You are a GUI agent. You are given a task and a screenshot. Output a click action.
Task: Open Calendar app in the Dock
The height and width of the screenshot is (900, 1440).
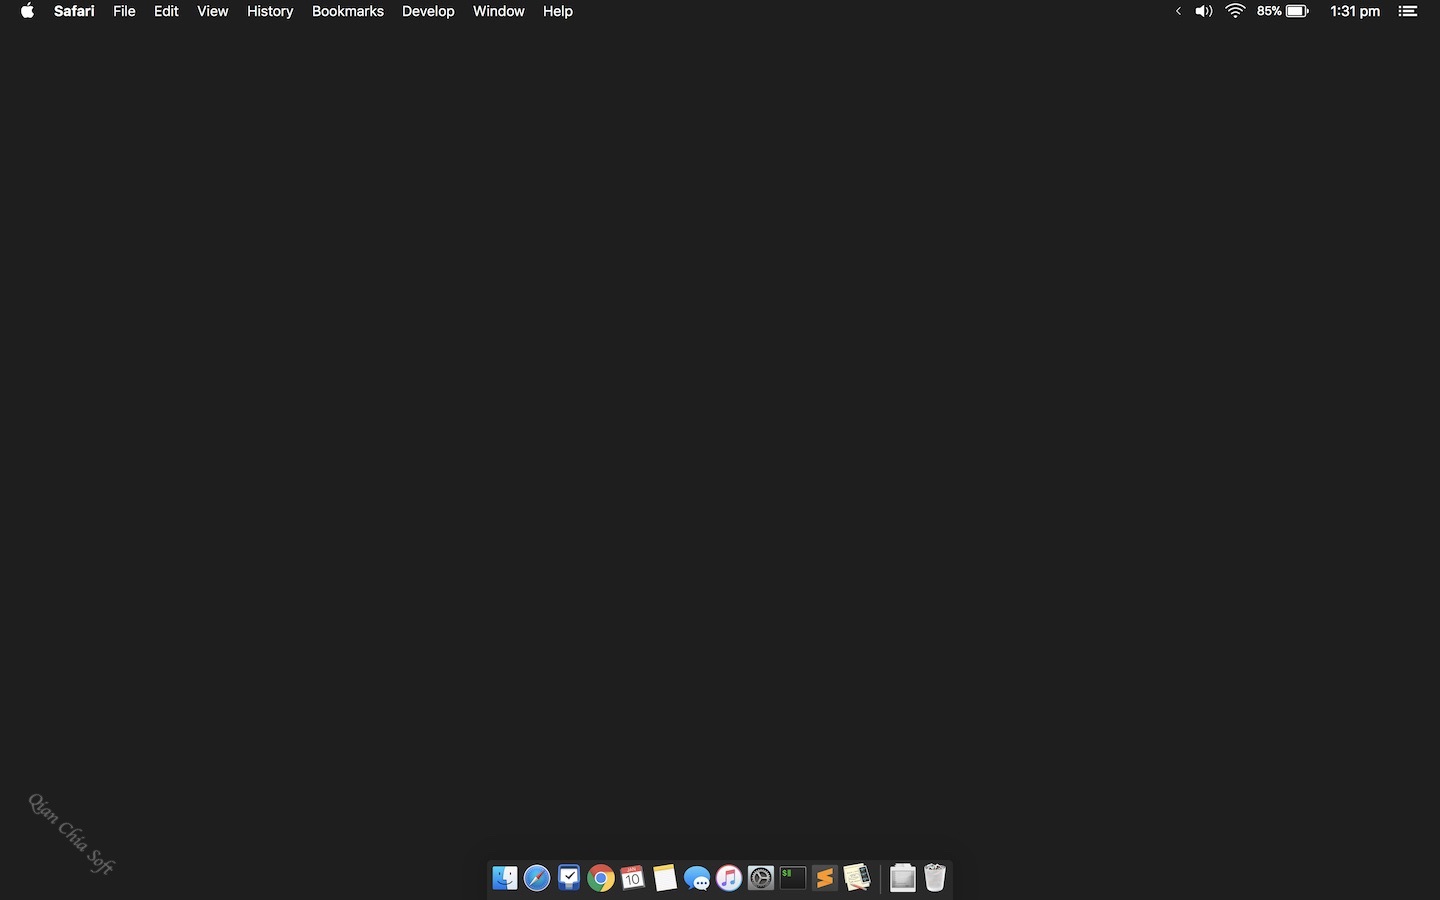(633, 878)
